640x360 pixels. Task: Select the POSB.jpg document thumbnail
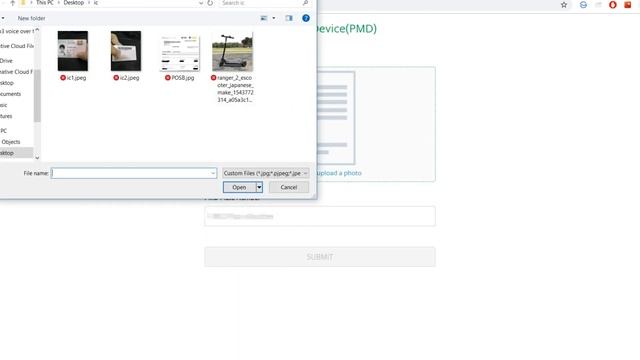click(x=180, y=53)
